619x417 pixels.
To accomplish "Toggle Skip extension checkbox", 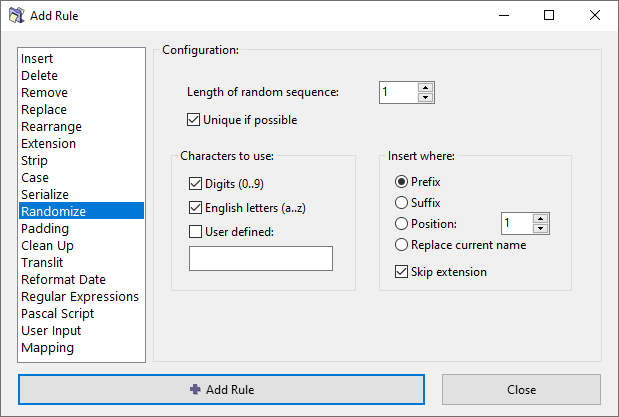I will (x=403, y=272).
